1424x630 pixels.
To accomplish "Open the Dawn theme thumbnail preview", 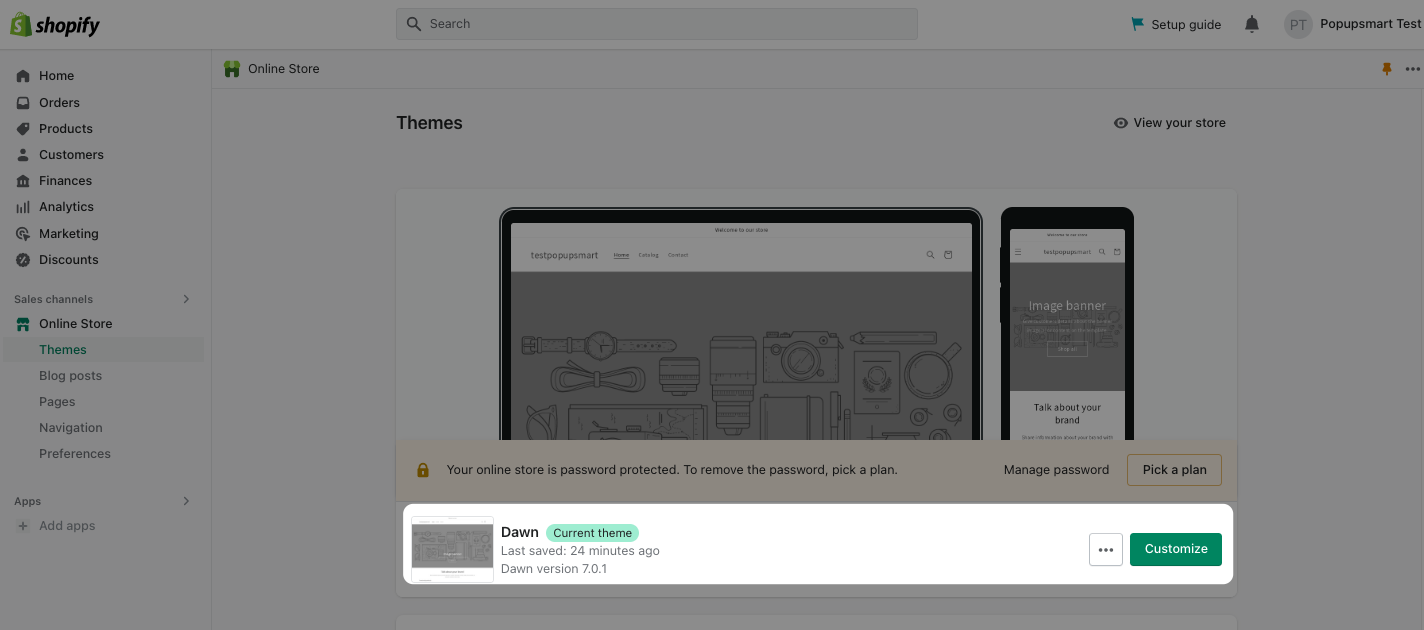I will [452, 548].
